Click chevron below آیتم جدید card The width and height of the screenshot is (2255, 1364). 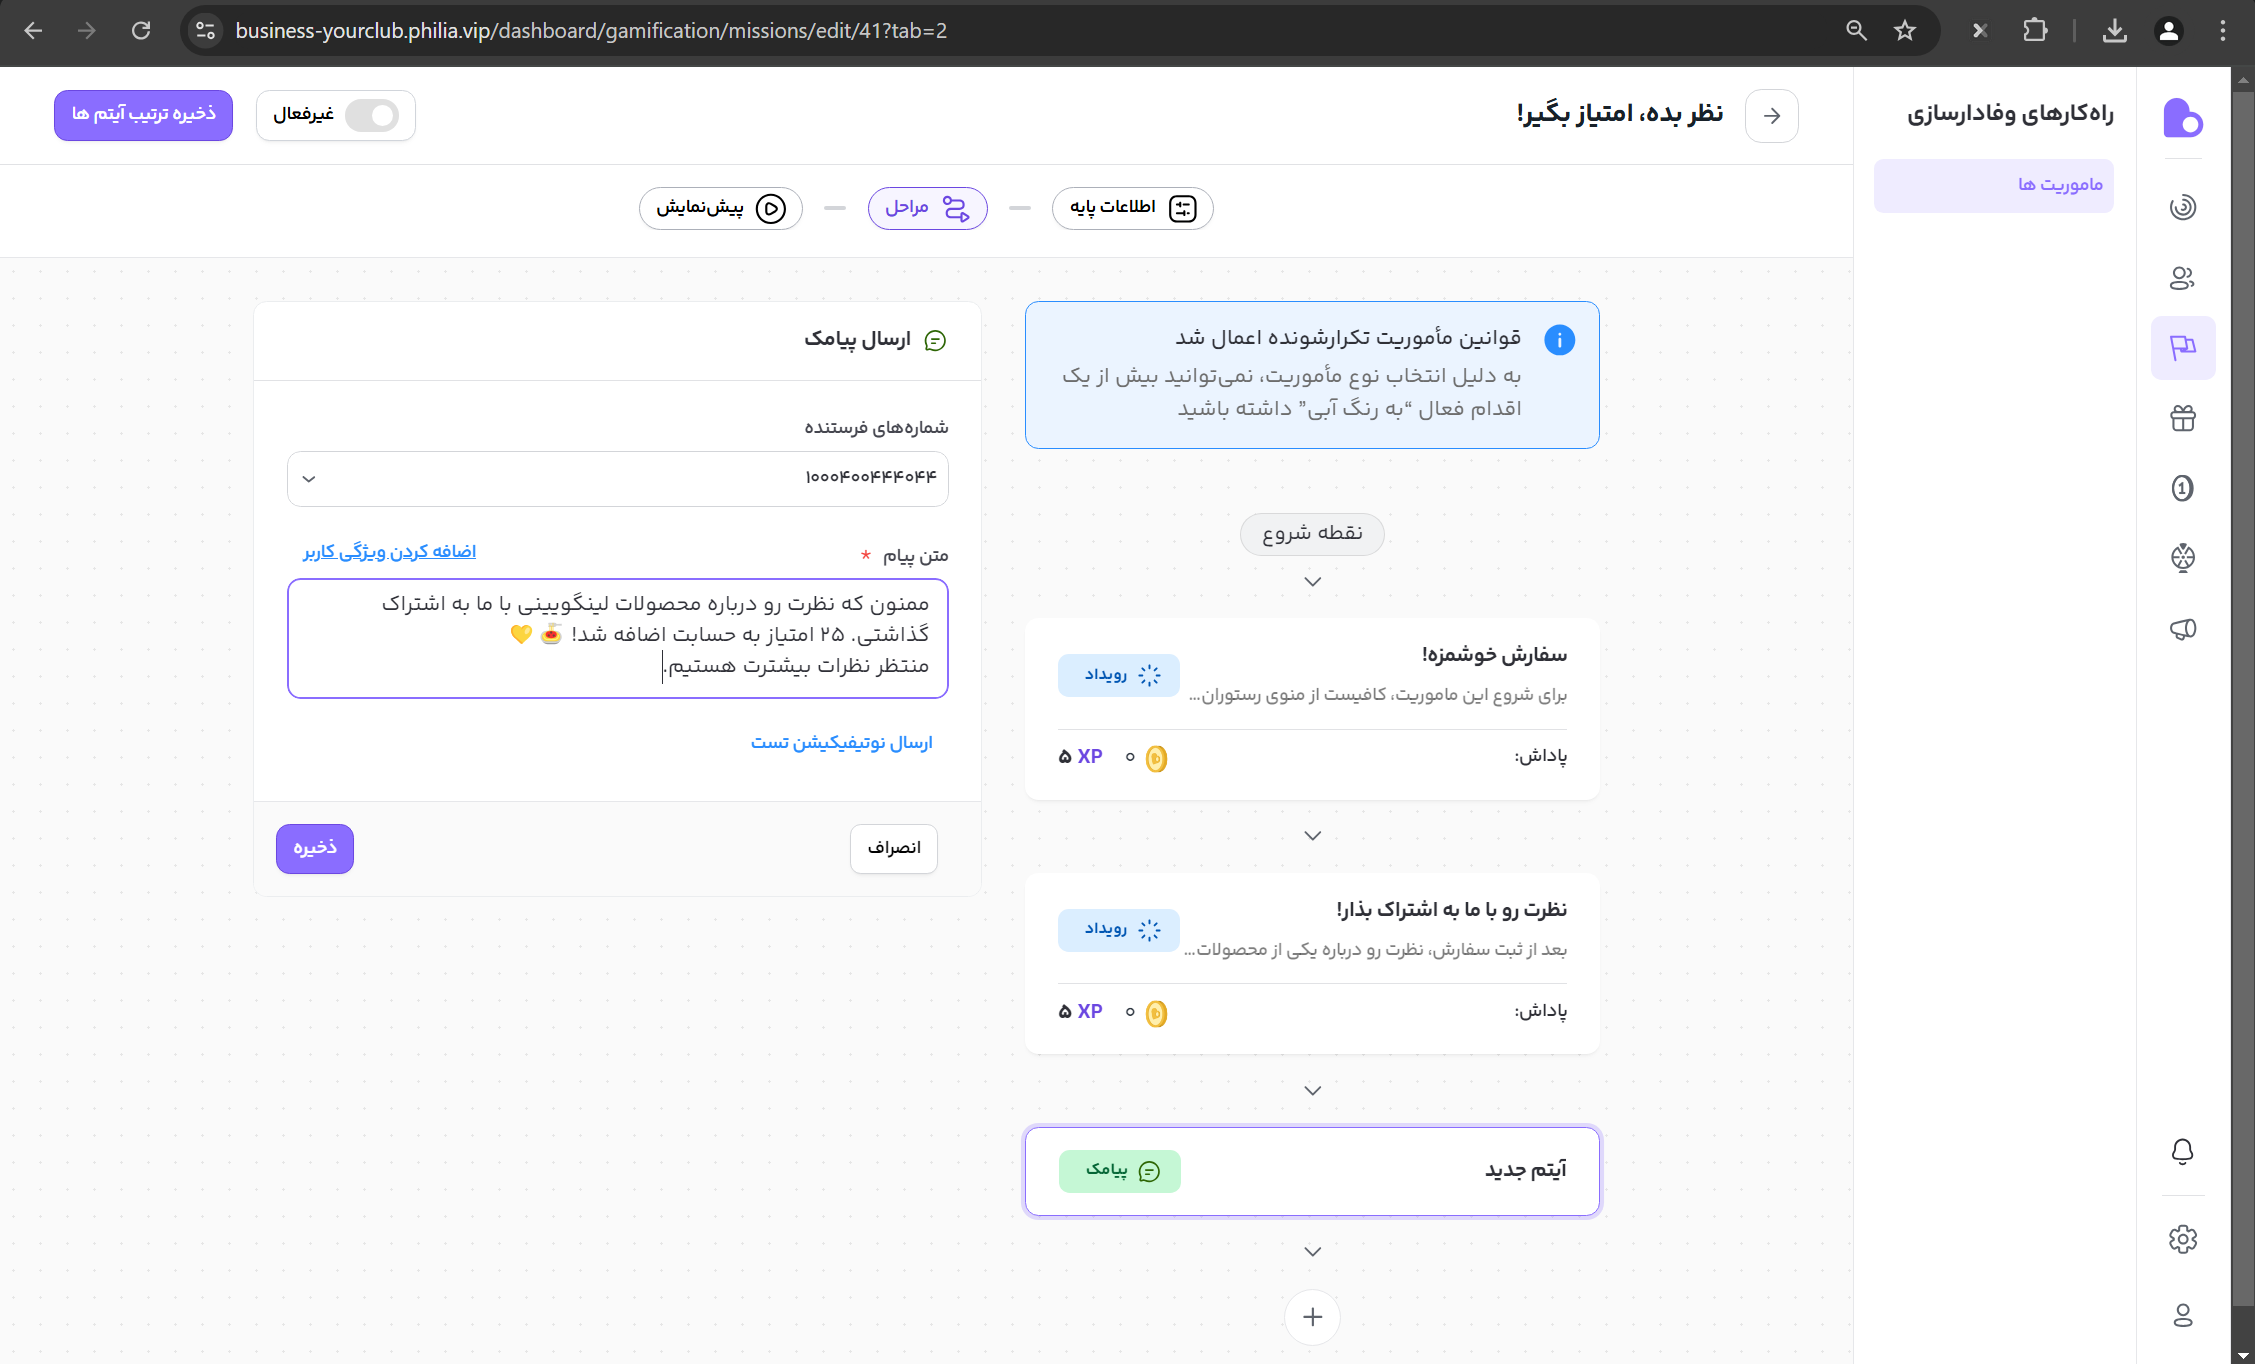1312,1252
